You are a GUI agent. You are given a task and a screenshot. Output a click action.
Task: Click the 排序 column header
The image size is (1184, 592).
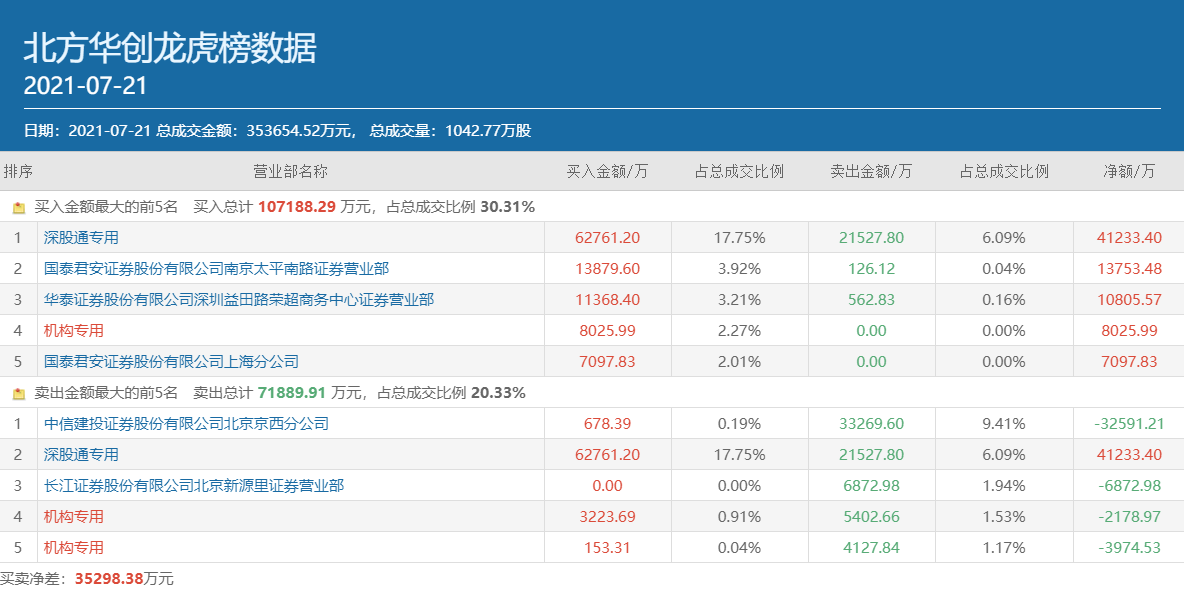tap(18, 171)
